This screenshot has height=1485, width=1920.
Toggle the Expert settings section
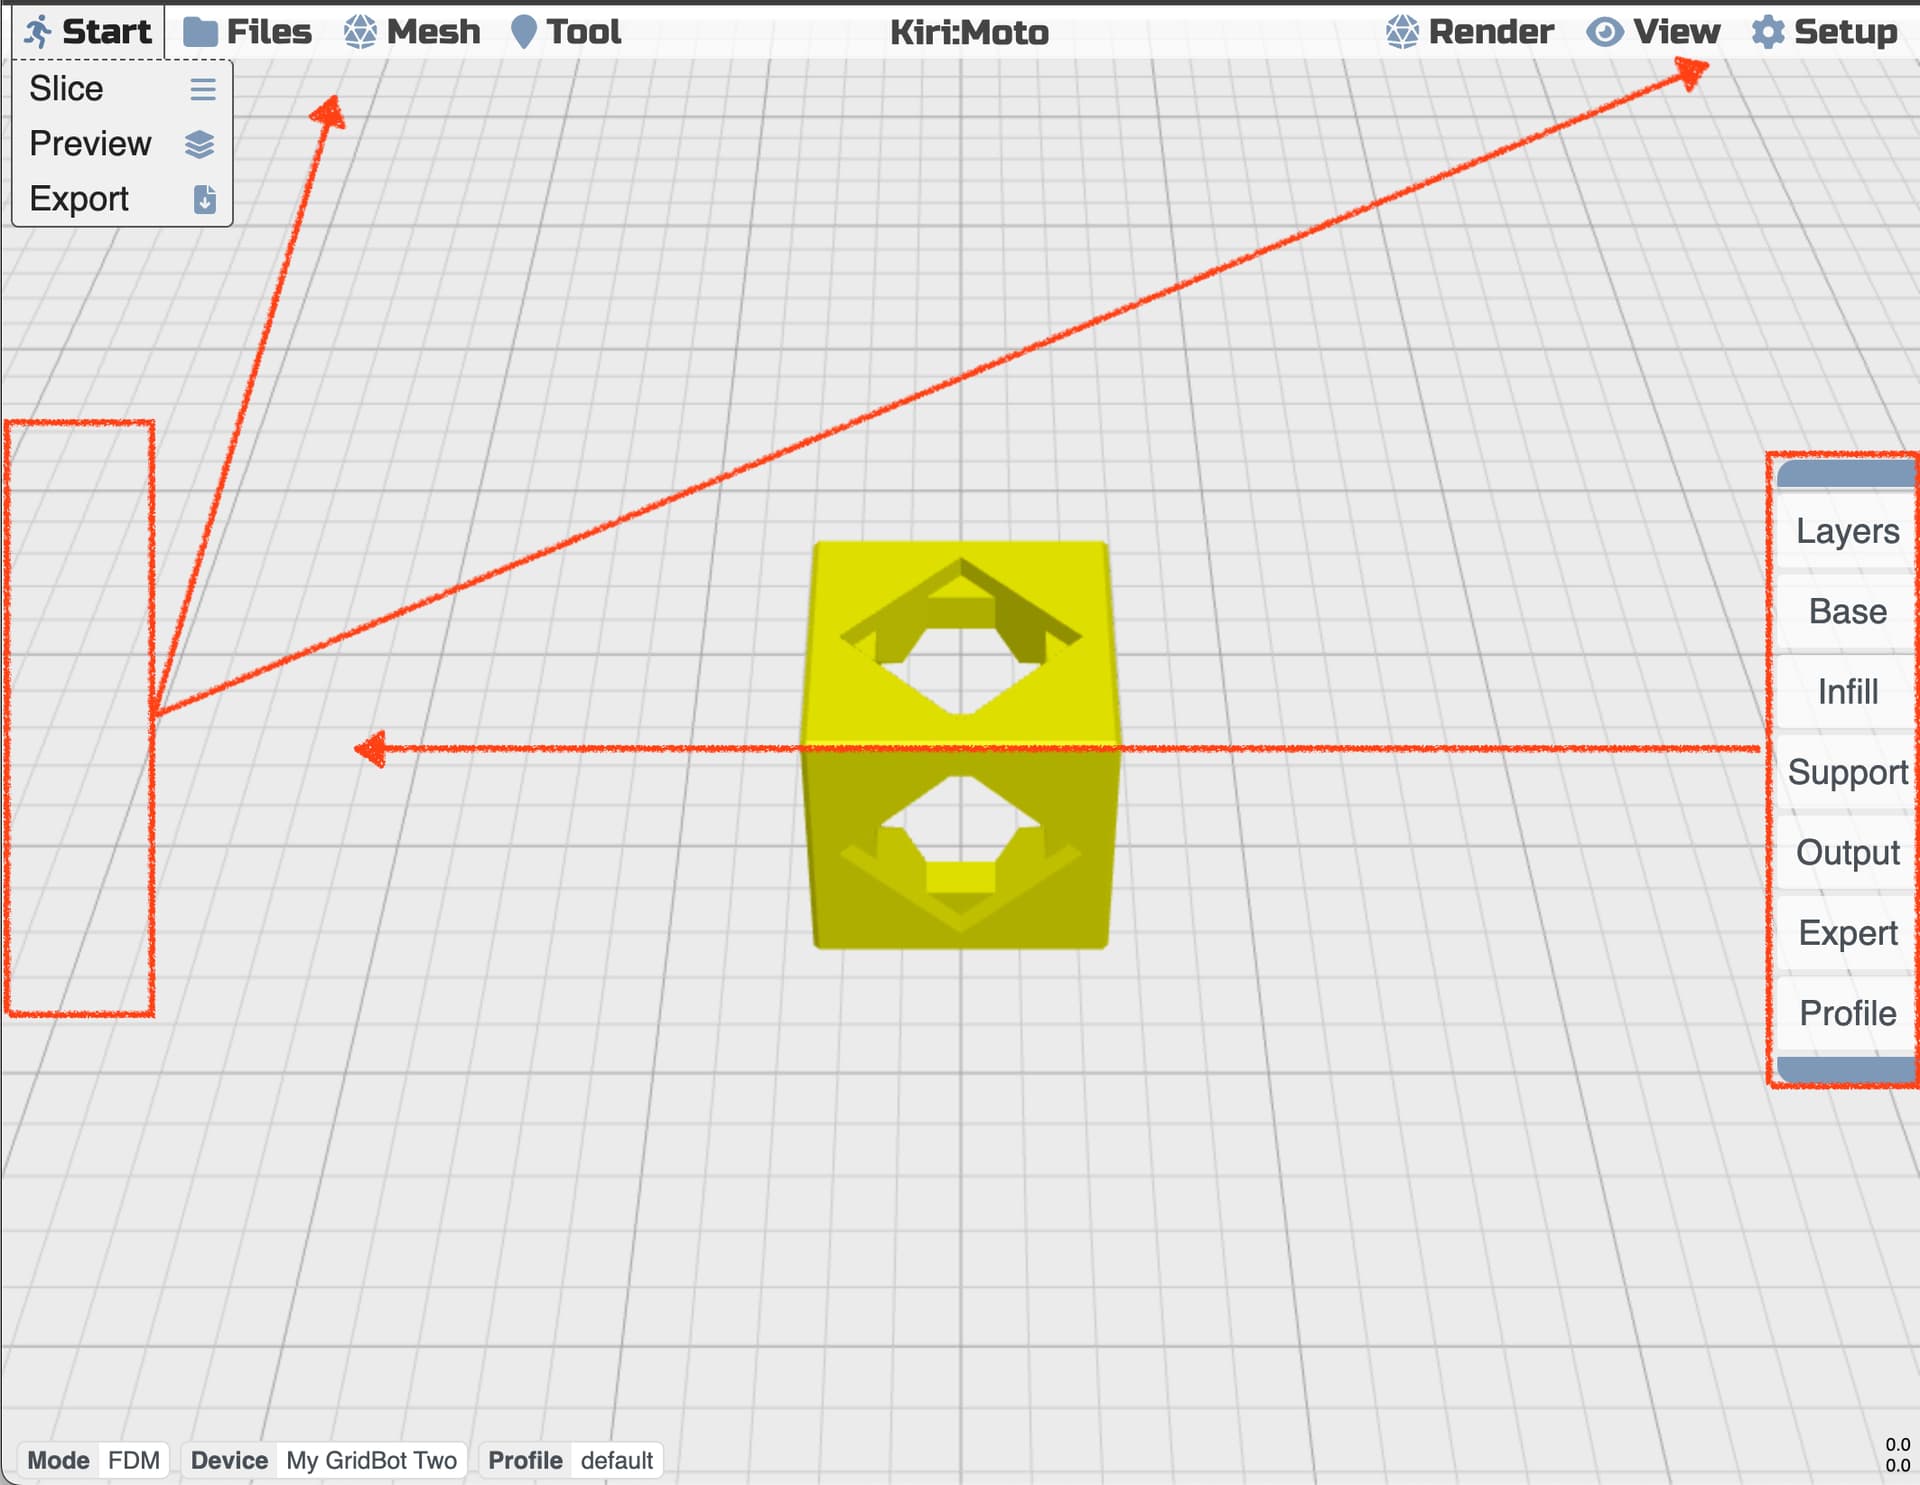coord(1846,932)
